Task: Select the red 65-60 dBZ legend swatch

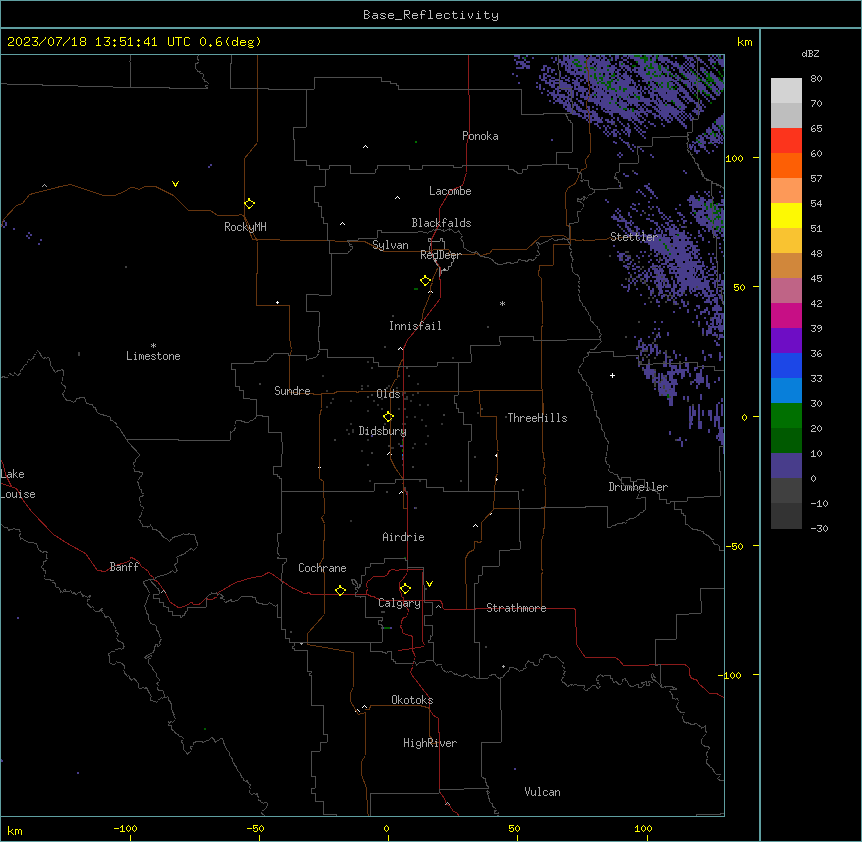Action: click(786, 141)
